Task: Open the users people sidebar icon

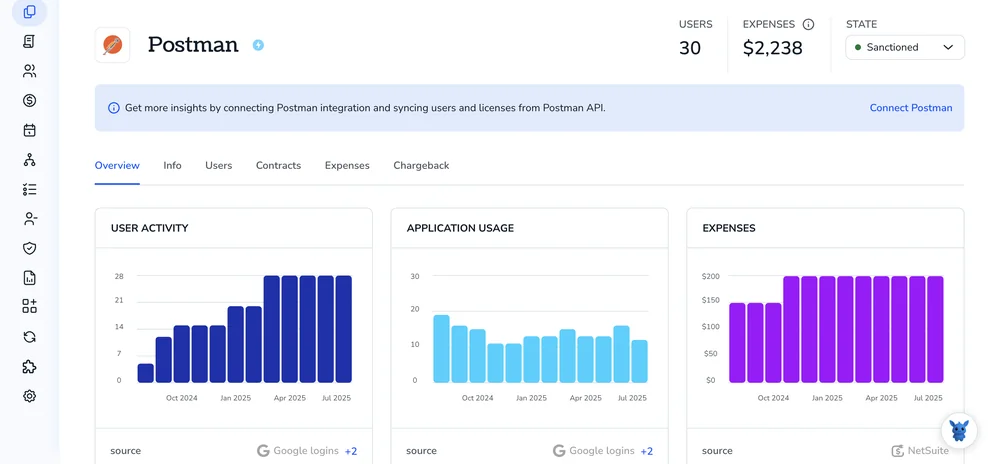Action: pyautogui.click(x=29, y=71)
